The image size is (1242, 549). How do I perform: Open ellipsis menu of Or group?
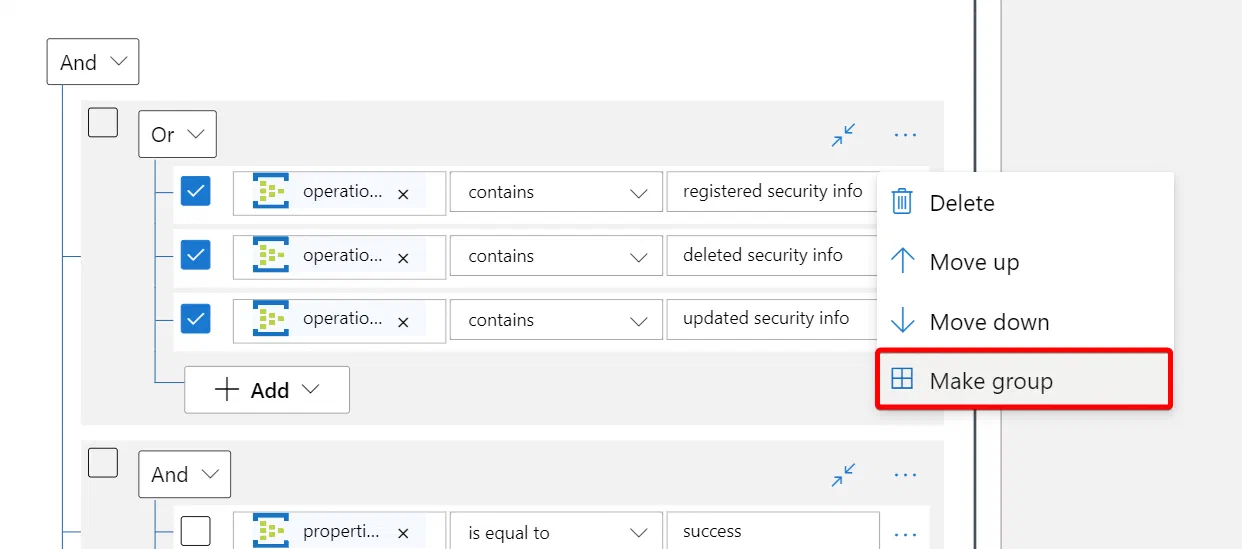[905, 135]
